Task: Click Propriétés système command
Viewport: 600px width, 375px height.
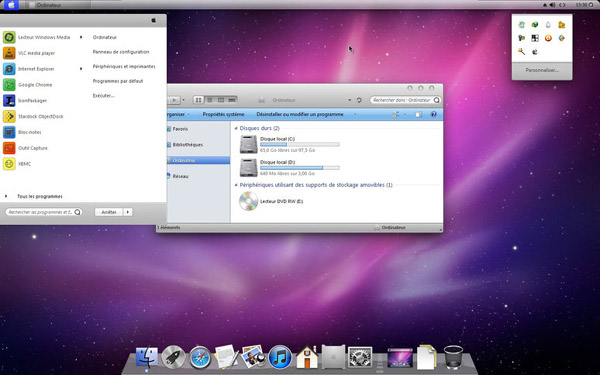Action: (x=223, y=114)
